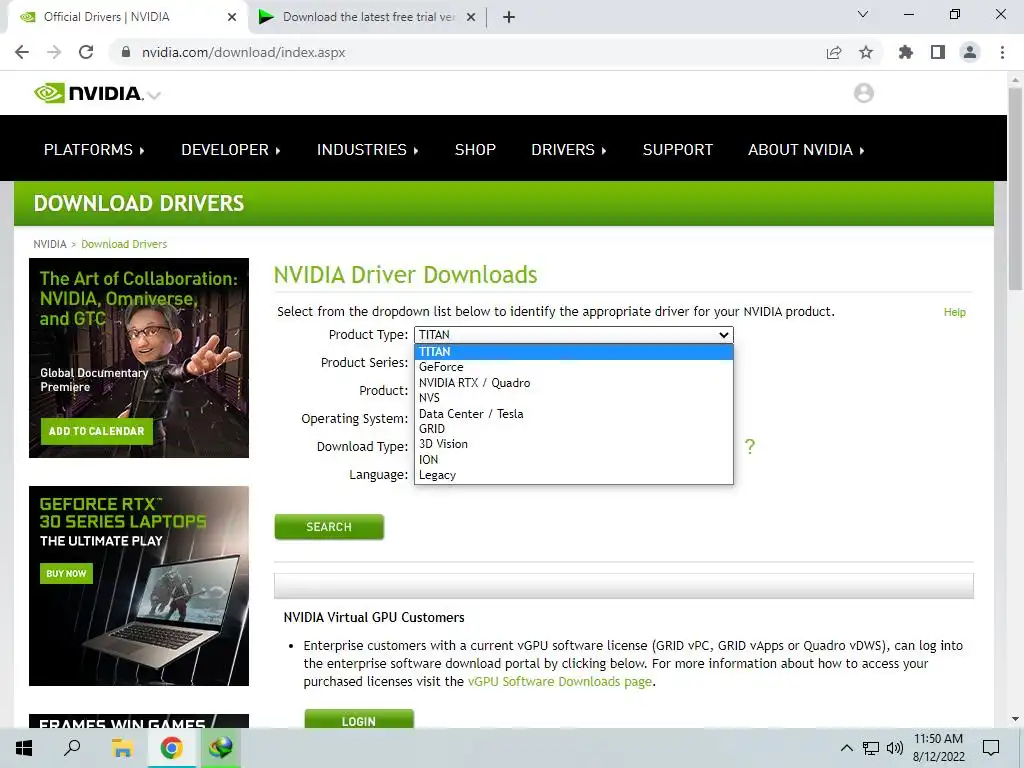Open the Chrome profile avatar
The image size is (1024, 768).
click(x=970, y=52)
